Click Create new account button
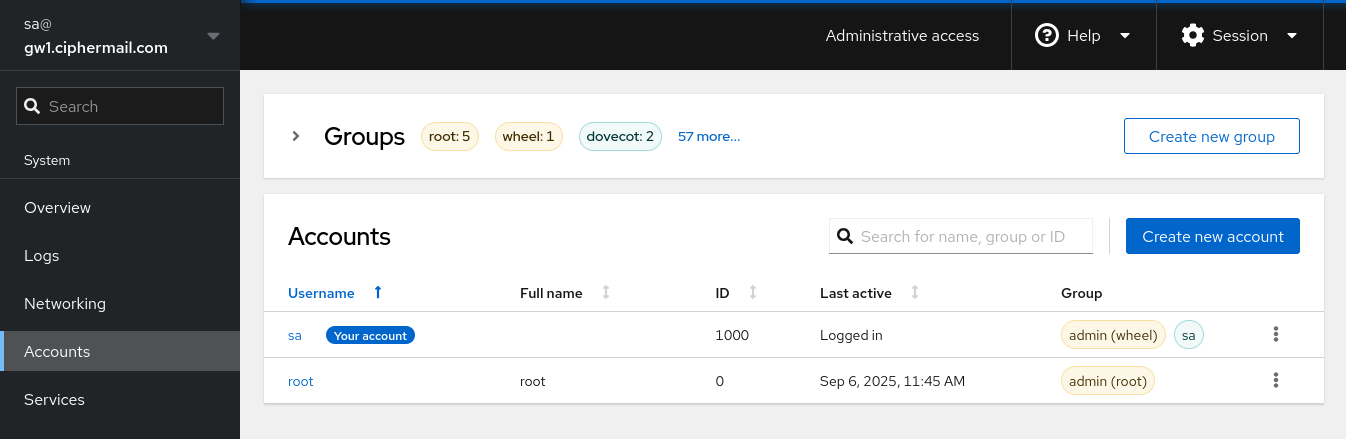The image size is (1346, 439). (1212, 237)
